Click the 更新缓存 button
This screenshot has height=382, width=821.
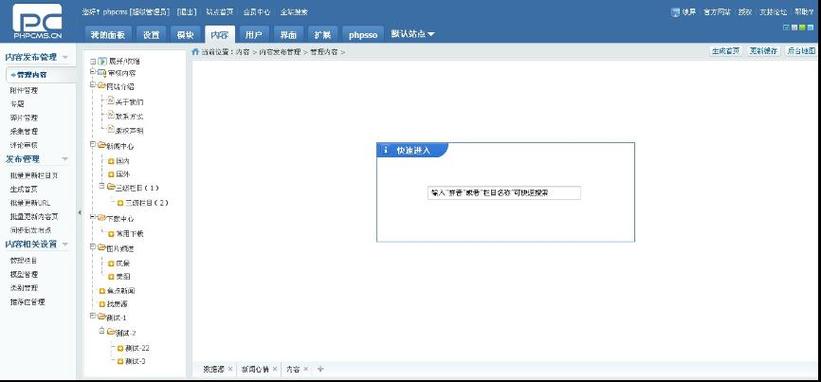[x=763, y=51]
